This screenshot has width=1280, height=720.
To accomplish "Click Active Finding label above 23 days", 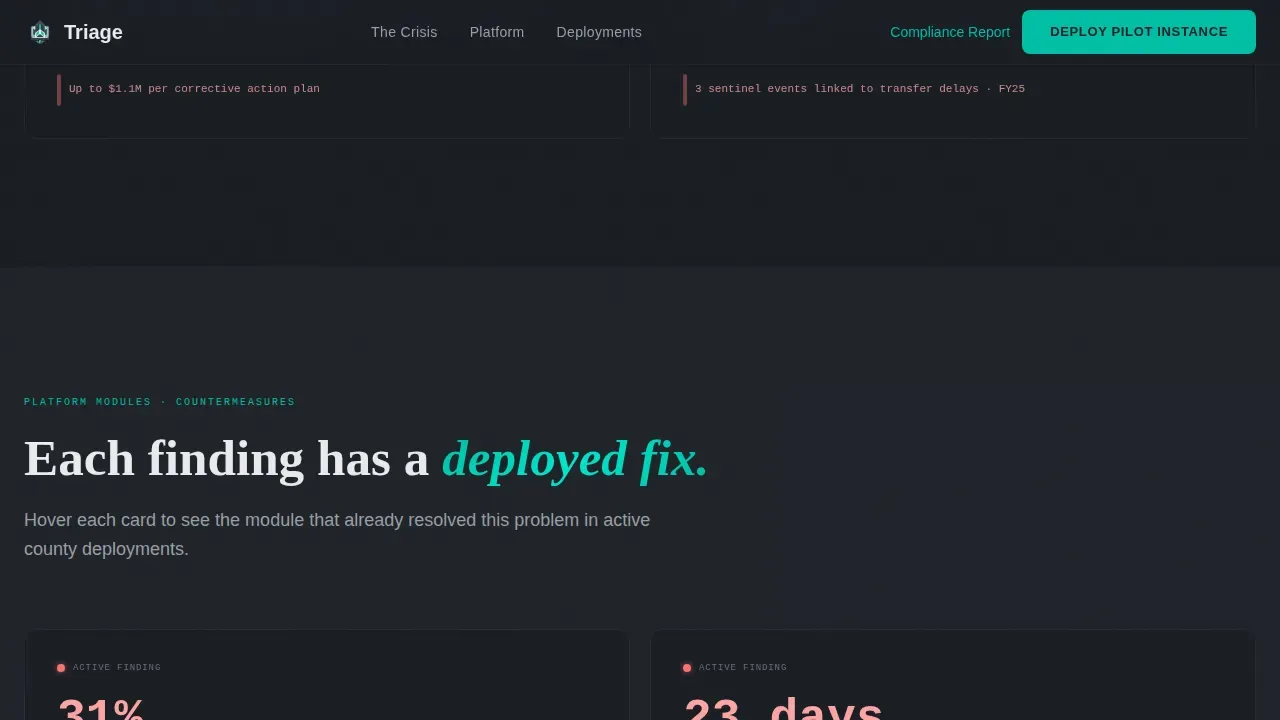I will coord(743,668).
